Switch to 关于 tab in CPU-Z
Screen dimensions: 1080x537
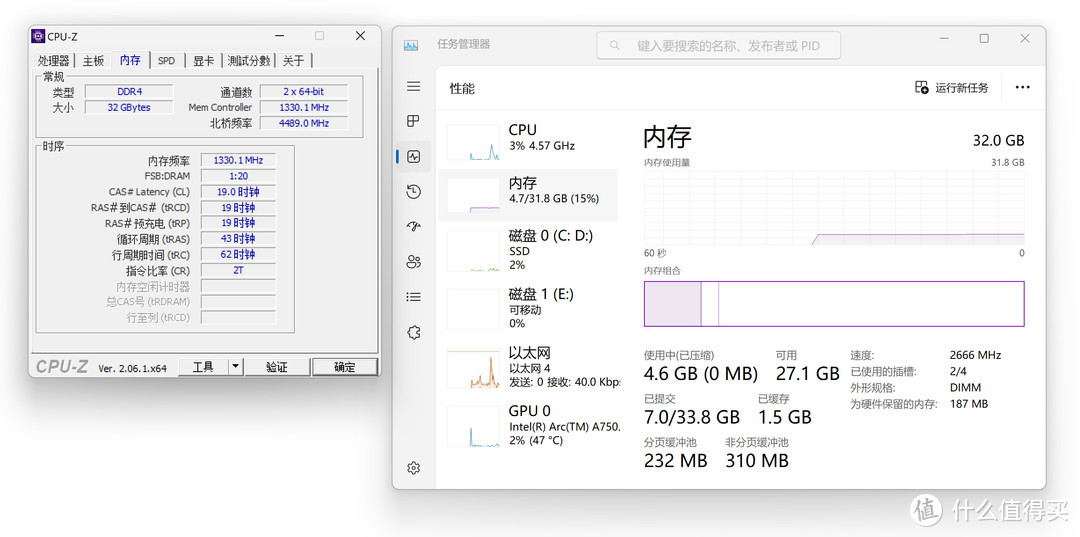tap(293, 61)
